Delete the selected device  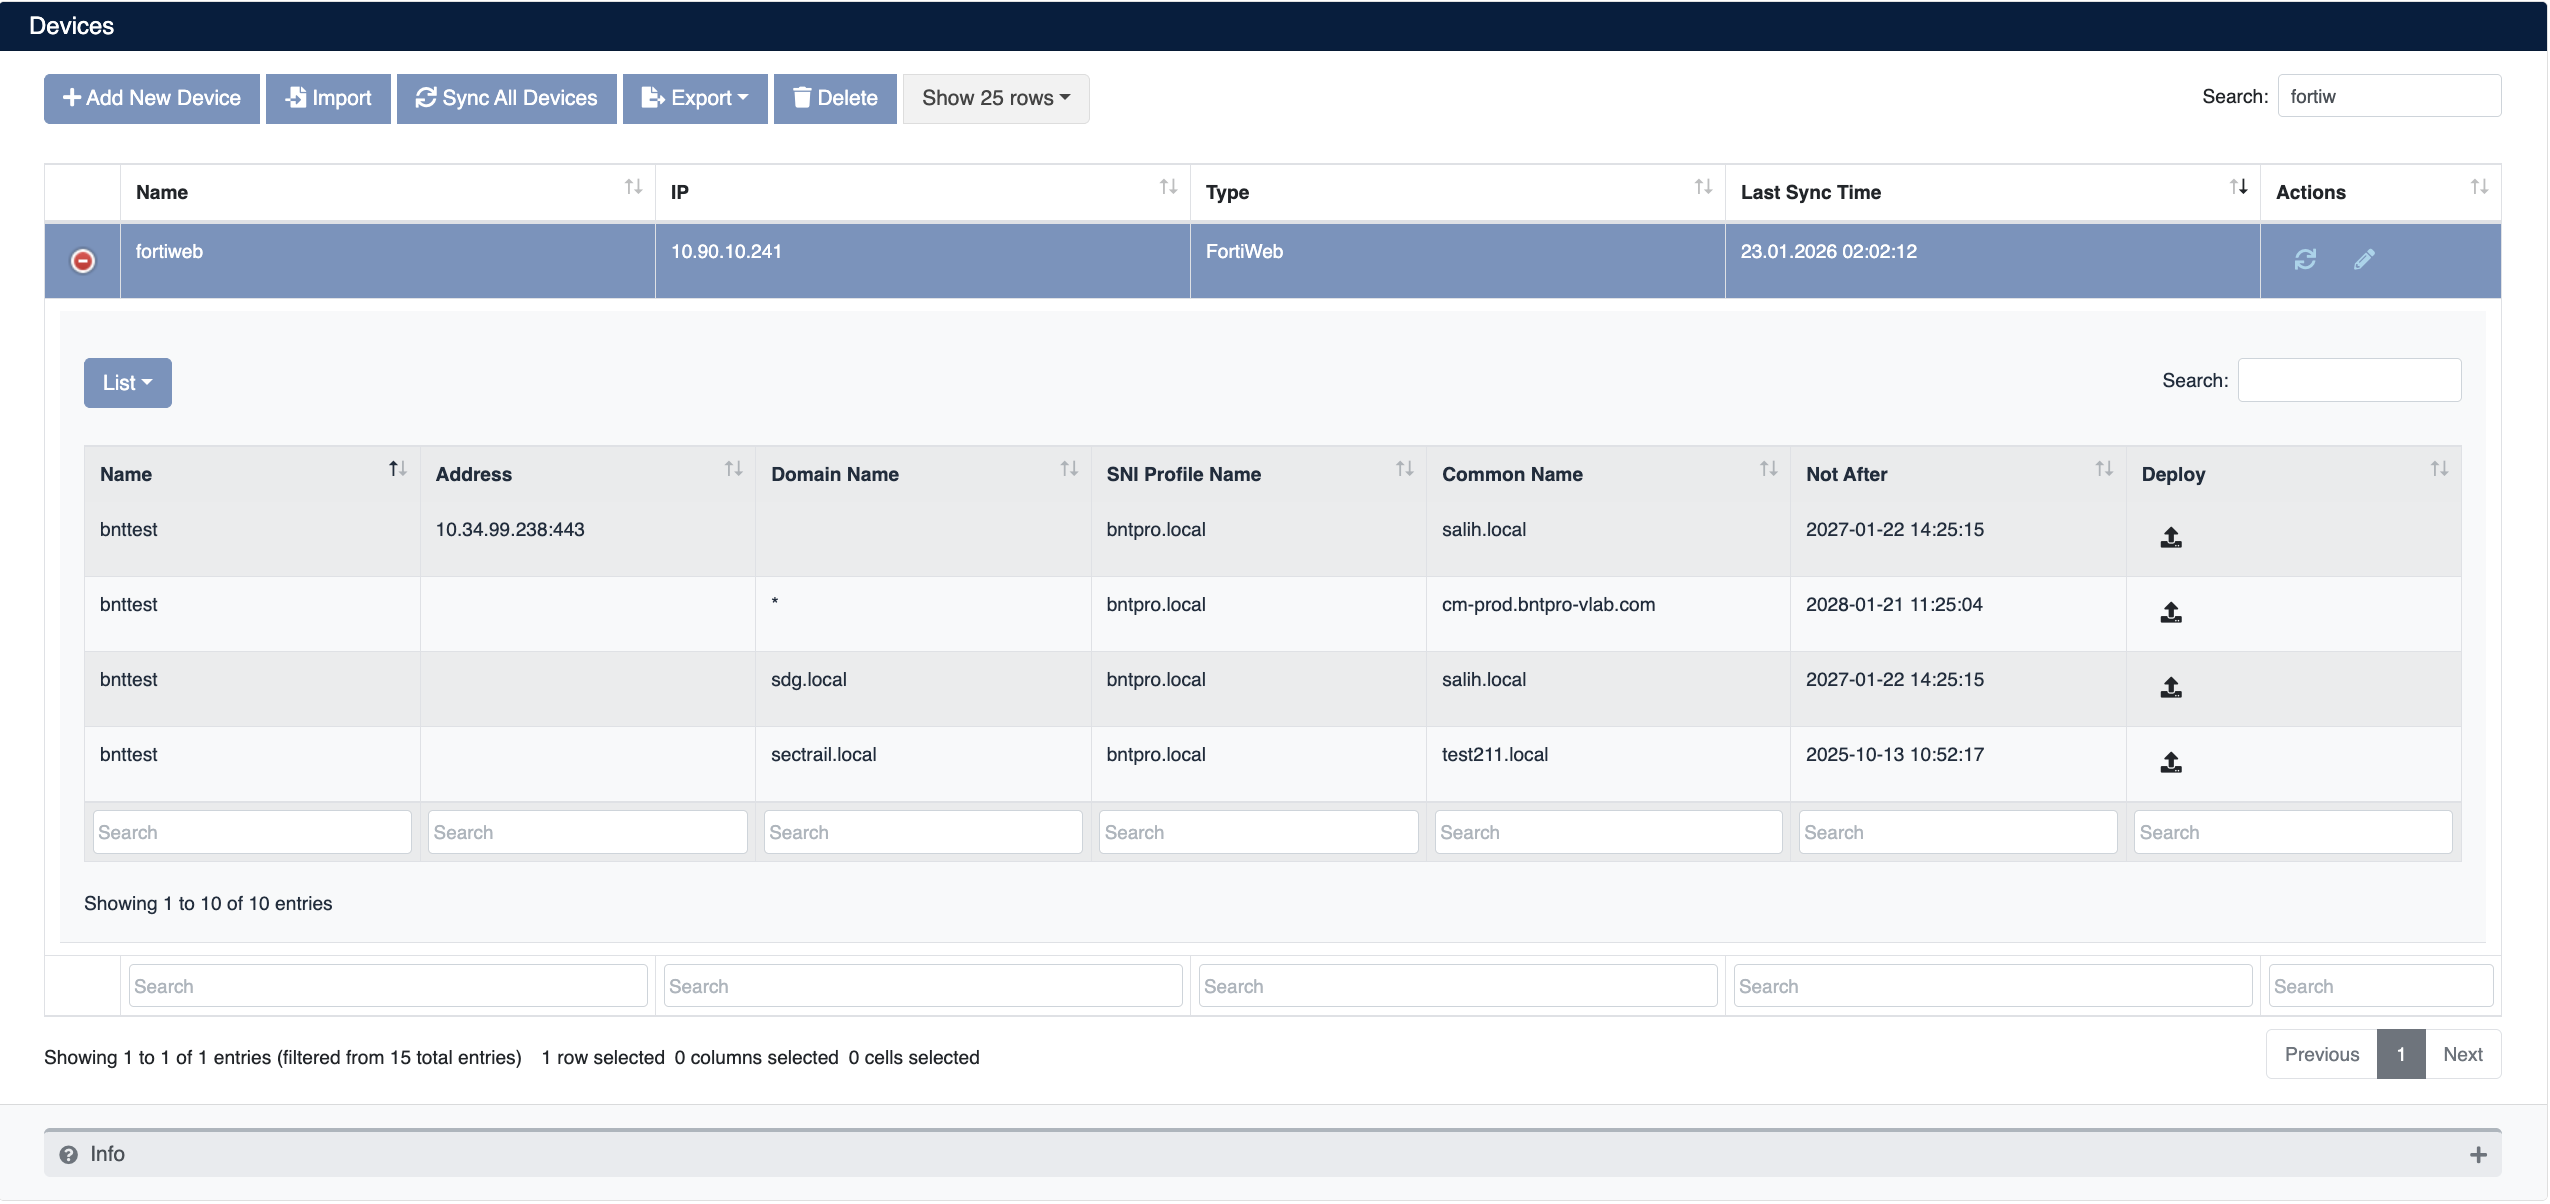[835, 99]
